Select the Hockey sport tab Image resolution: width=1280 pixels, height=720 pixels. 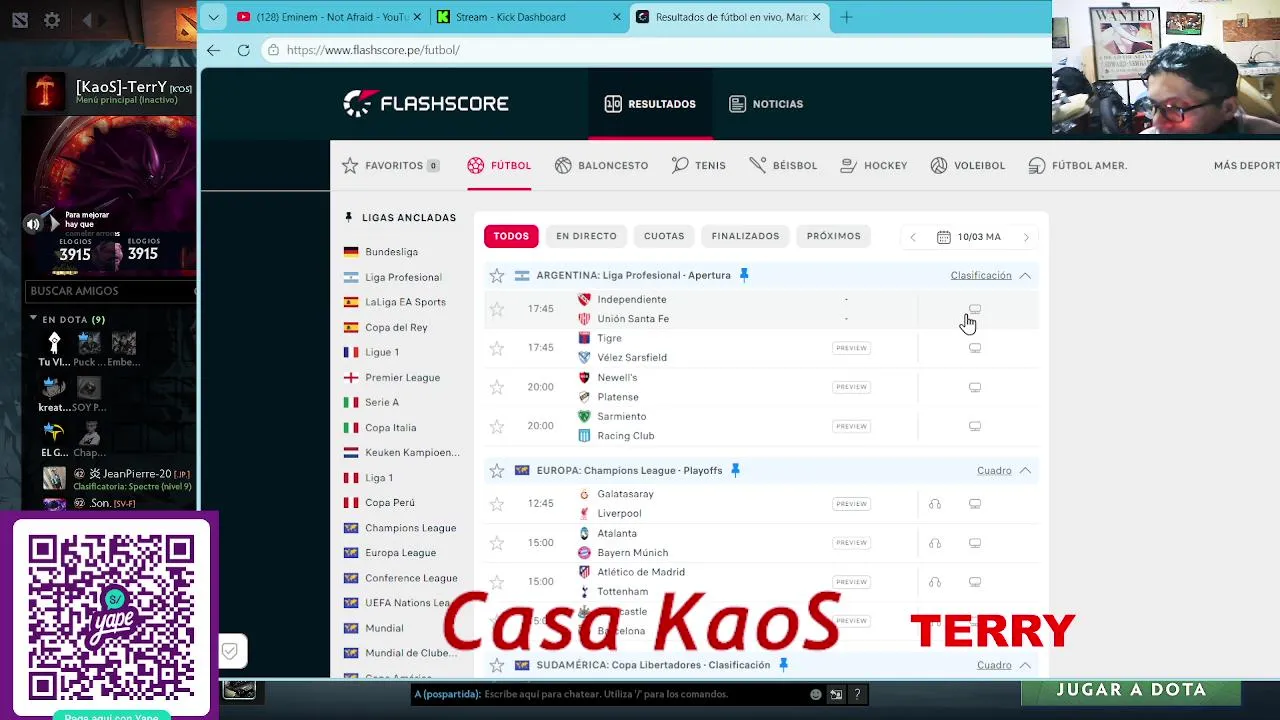[874, 165]
